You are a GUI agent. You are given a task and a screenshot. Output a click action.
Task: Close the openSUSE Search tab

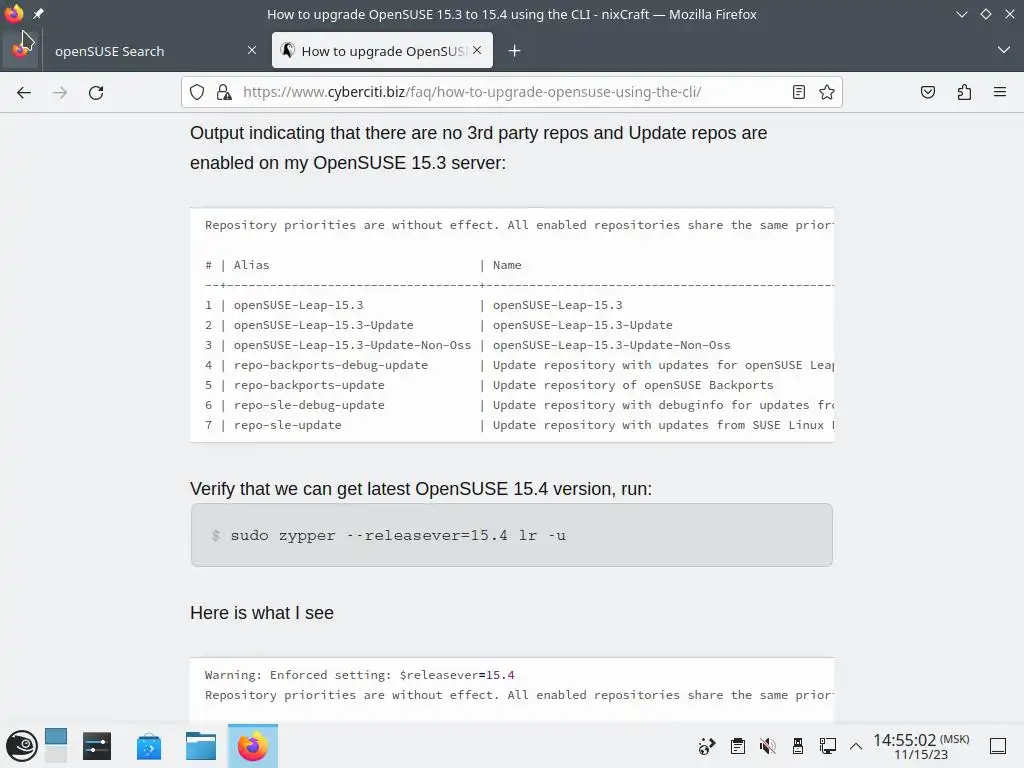click(252, 50)
